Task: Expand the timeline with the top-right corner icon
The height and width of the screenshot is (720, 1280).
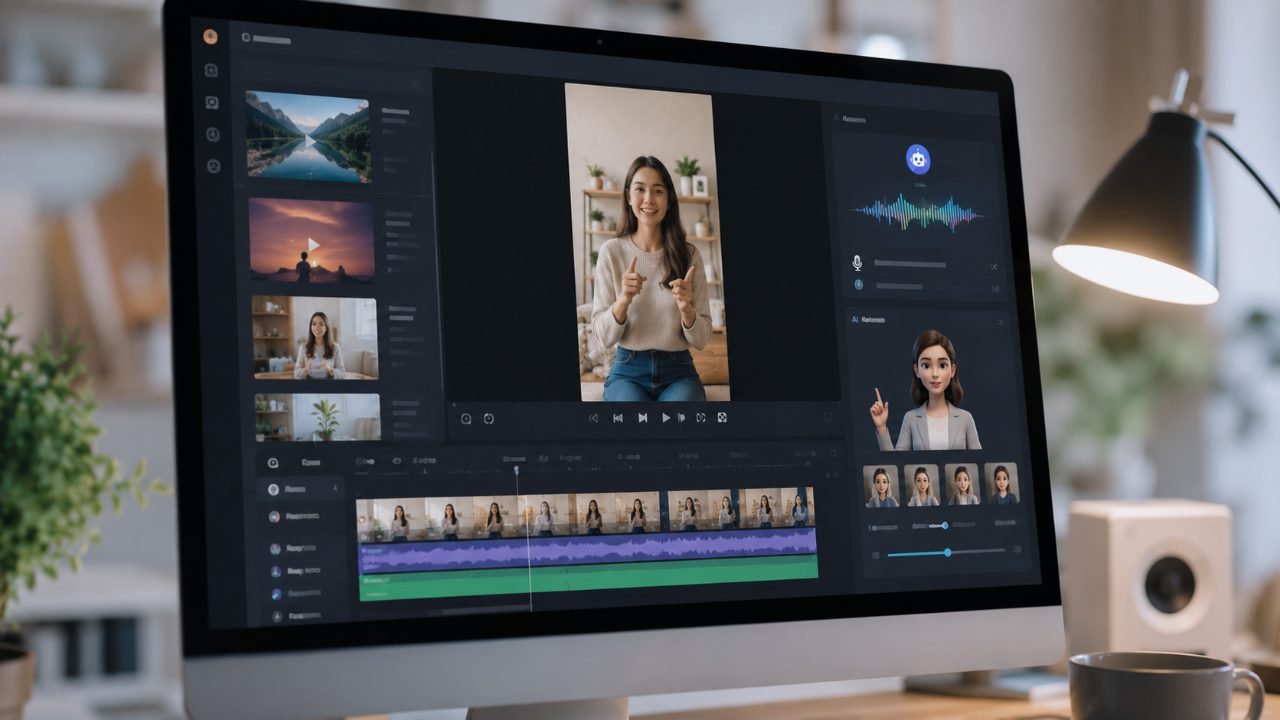Action: tap(832, 453)
